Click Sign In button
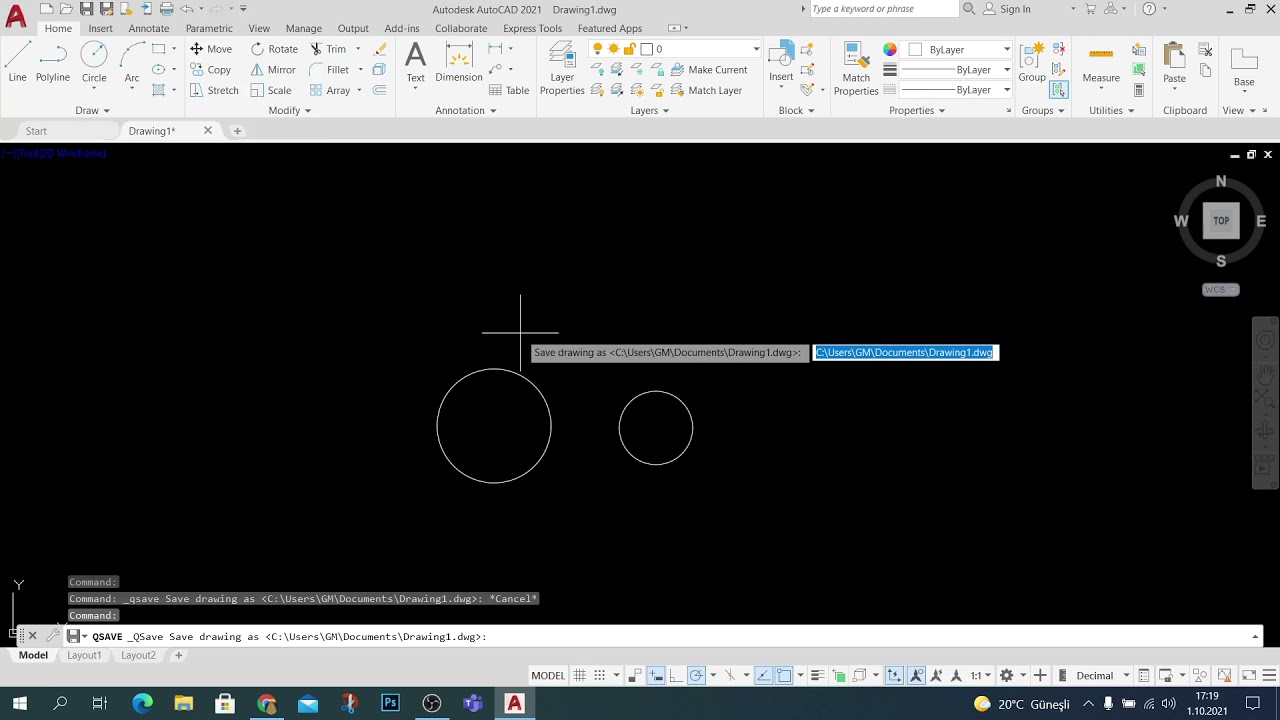Viewport: 1280px width, 720px height. point(1007,9)
